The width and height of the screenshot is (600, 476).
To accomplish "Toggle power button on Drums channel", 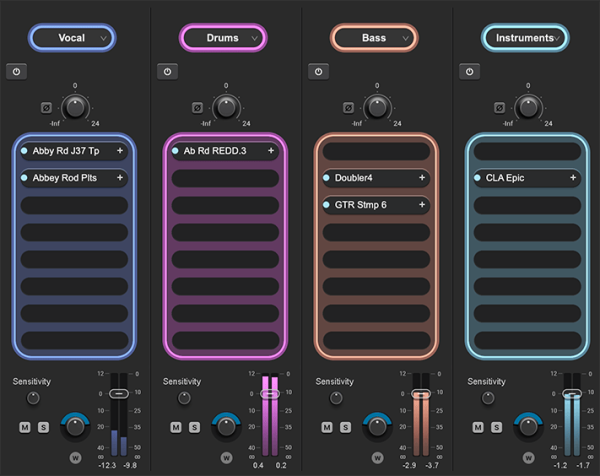I will click(x=168, y=72).
